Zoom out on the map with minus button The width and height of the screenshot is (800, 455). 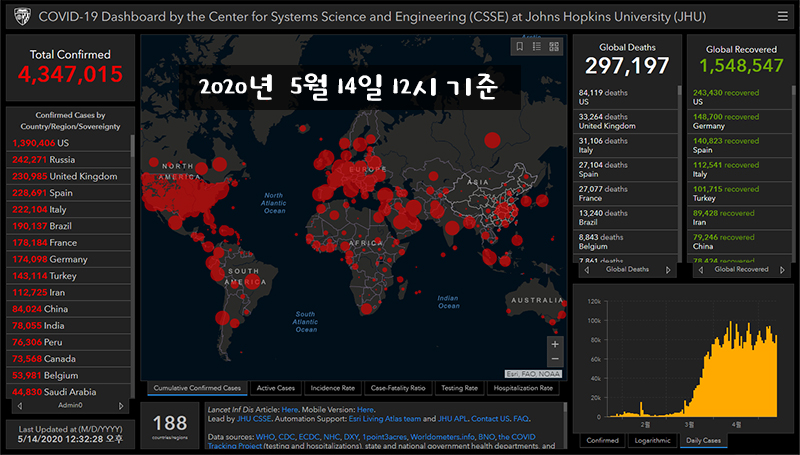coord(555,359)
